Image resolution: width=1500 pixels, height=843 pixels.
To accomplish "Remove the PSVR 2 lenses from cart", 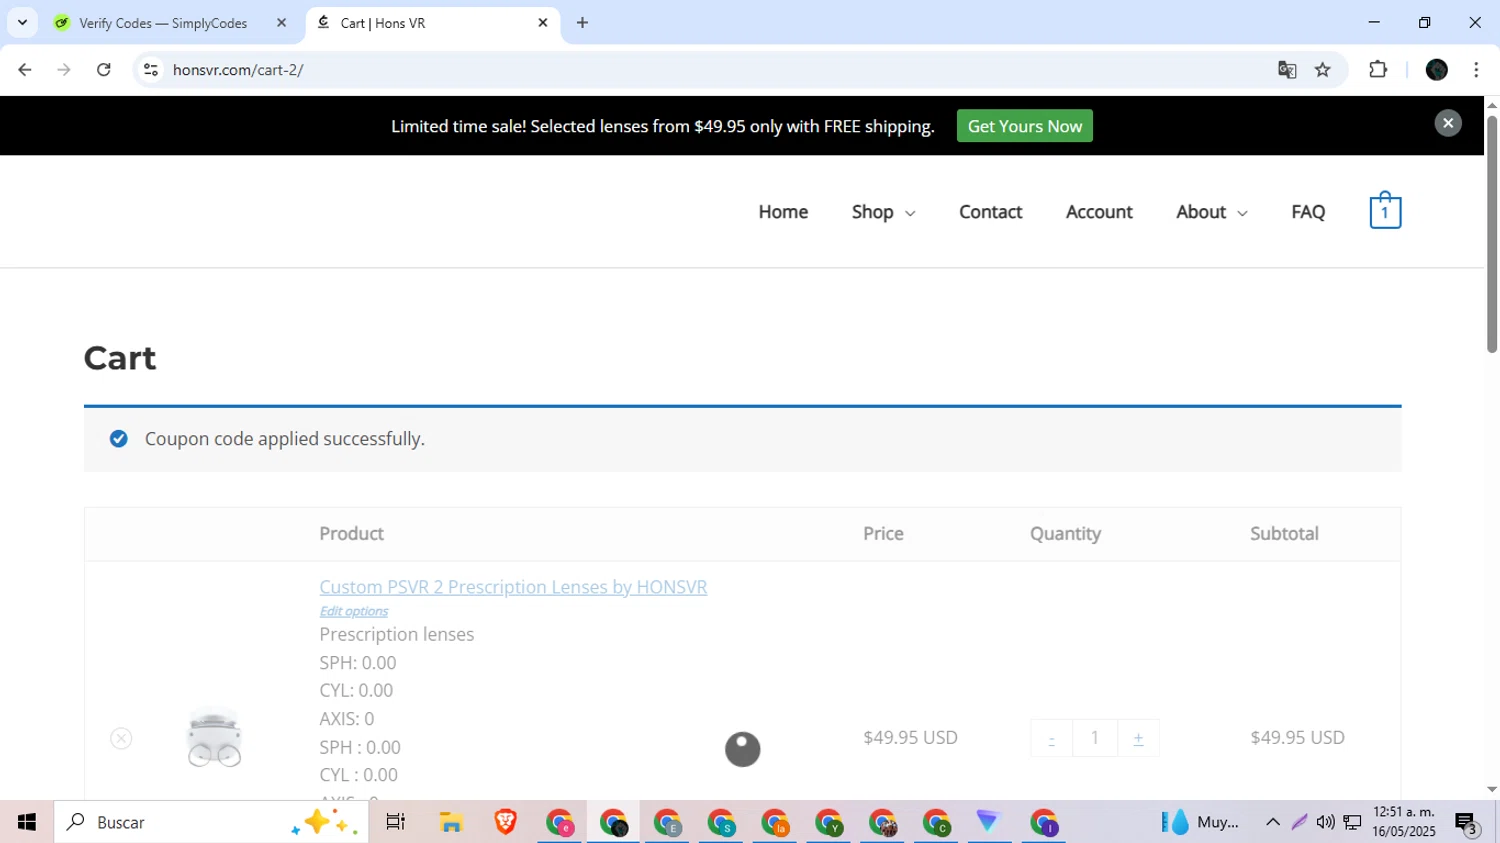I will coord(121,738).
